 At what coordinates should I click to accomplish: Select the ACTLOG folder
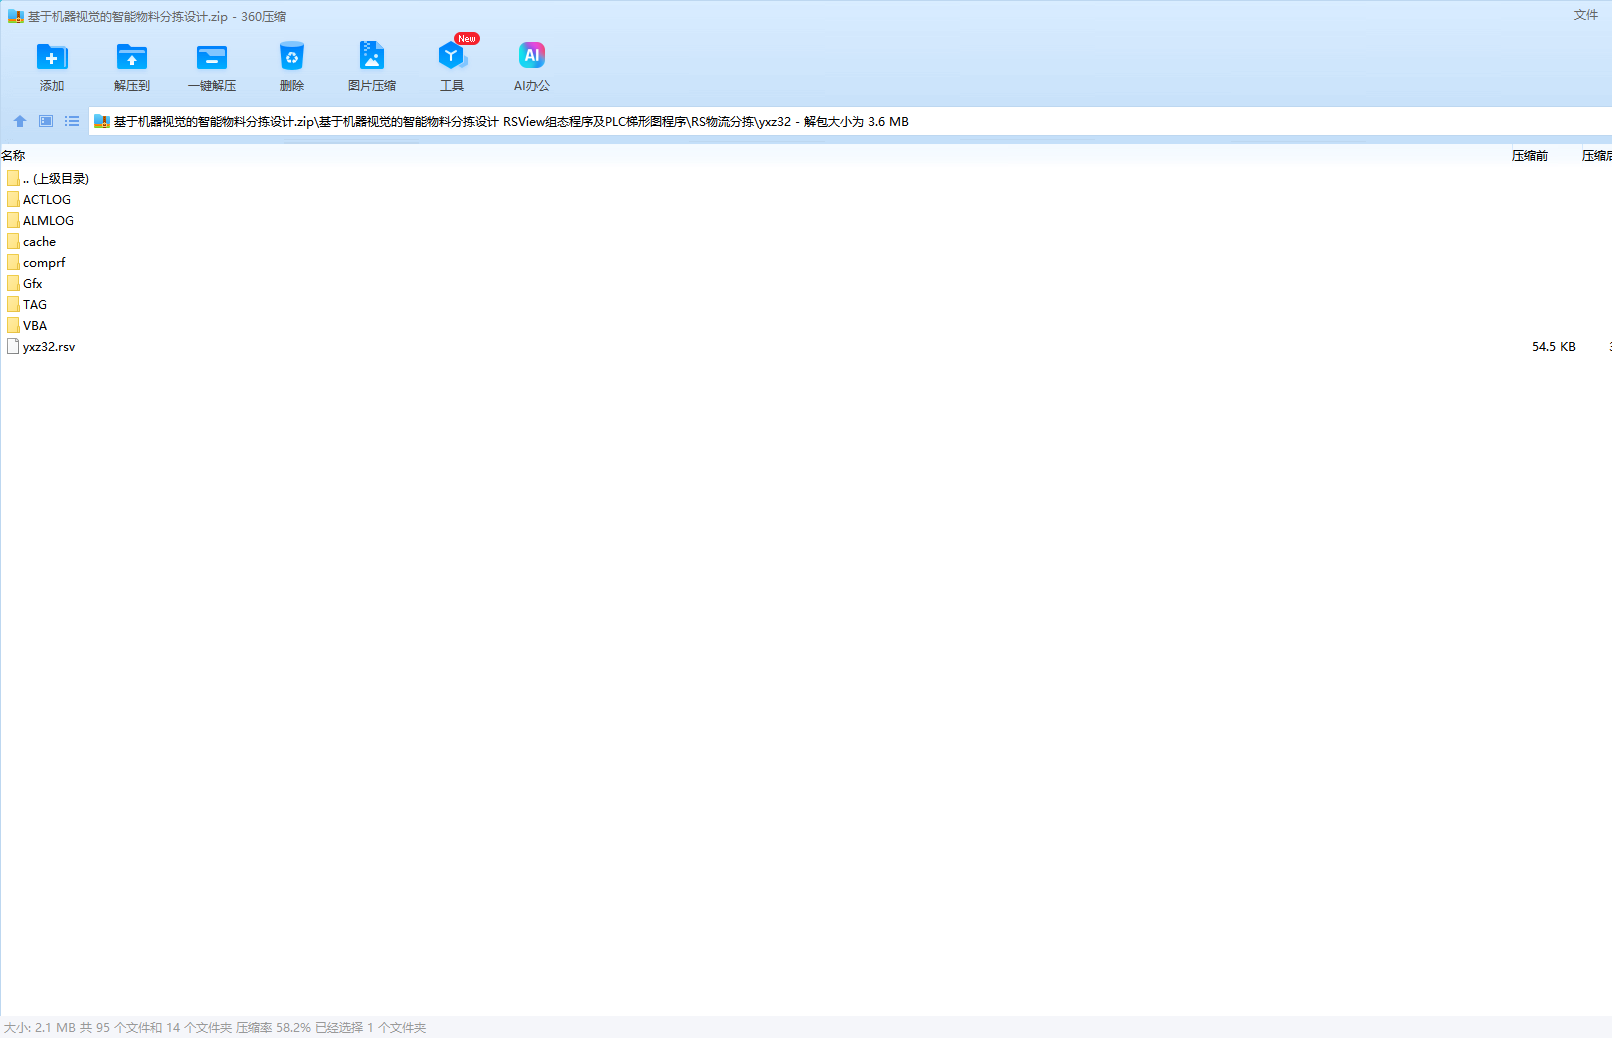(x=46, y=200)
